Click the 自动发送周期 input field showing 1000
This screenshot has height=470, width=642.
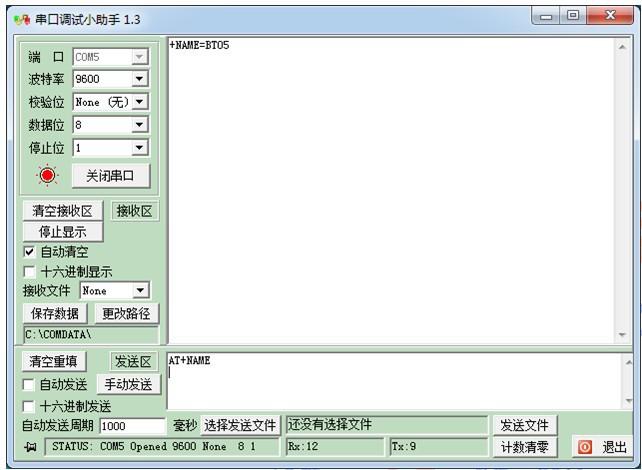[x=133, y=426]
